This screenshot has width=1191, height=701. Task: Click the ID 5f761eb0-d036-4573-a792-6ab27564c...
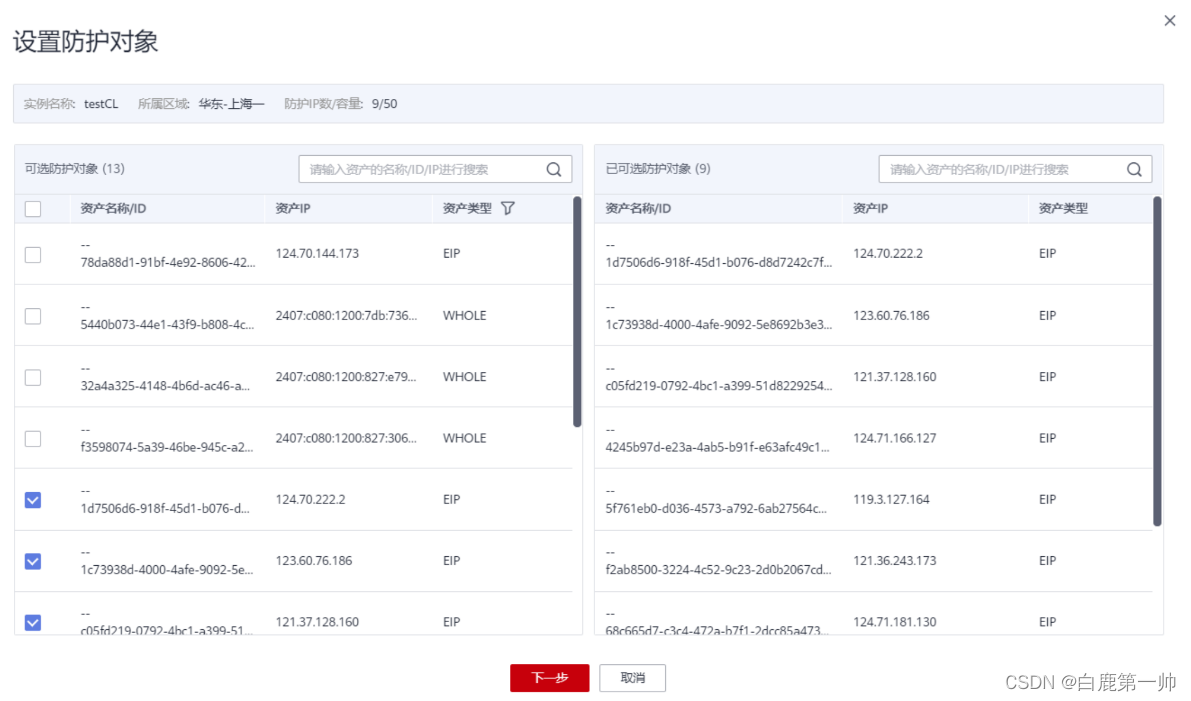[x=716, y=509]
